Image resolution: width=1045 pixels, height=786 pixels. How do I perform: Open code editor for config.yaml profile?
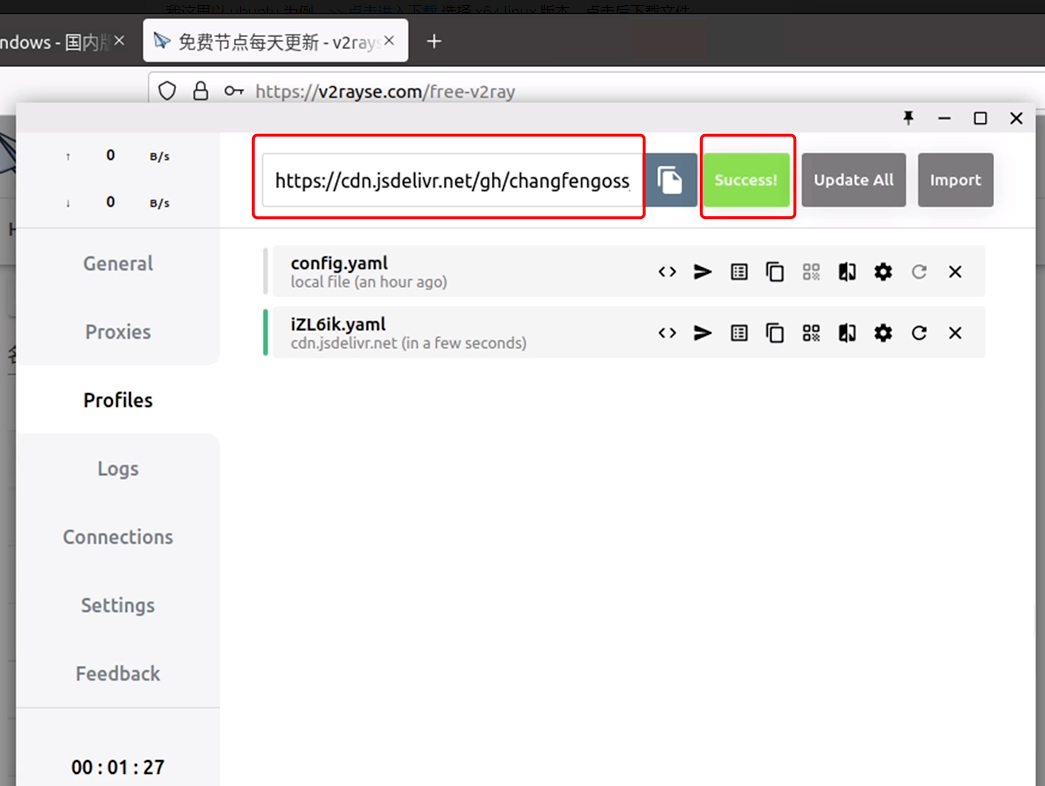tap(667, 272)
